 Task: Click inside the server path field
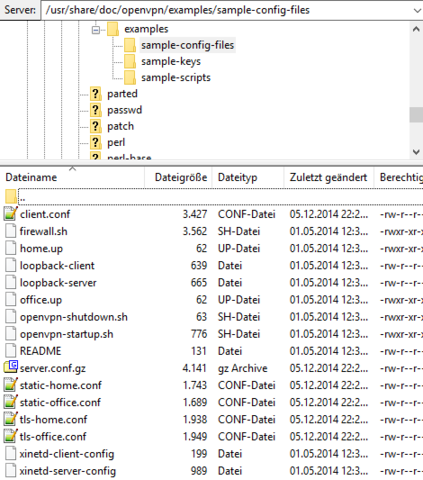tap(227, 10)
